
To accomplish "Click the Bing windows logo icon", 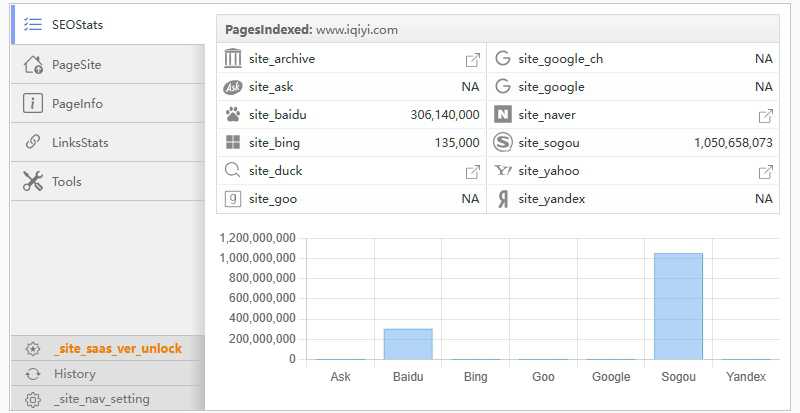I will tap(233, 143).
